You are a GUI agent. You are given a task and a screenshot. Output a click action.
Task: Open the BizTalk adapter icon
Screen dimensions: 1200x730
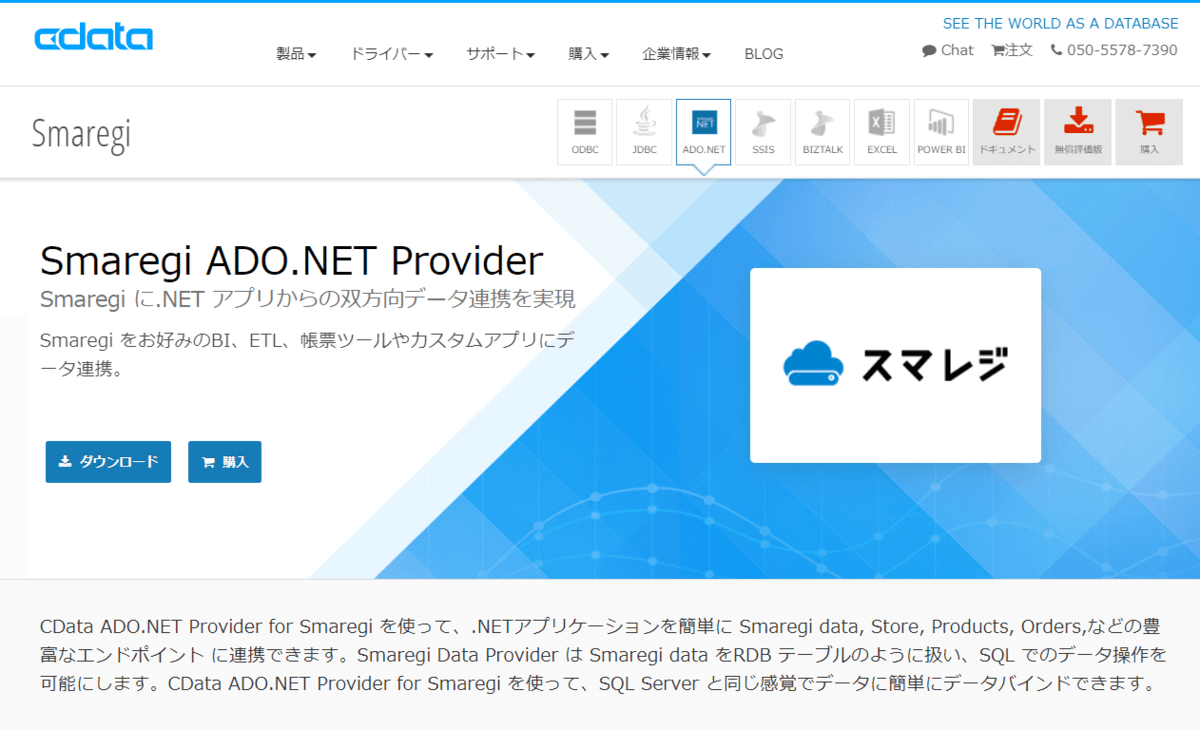pos(823,132)
